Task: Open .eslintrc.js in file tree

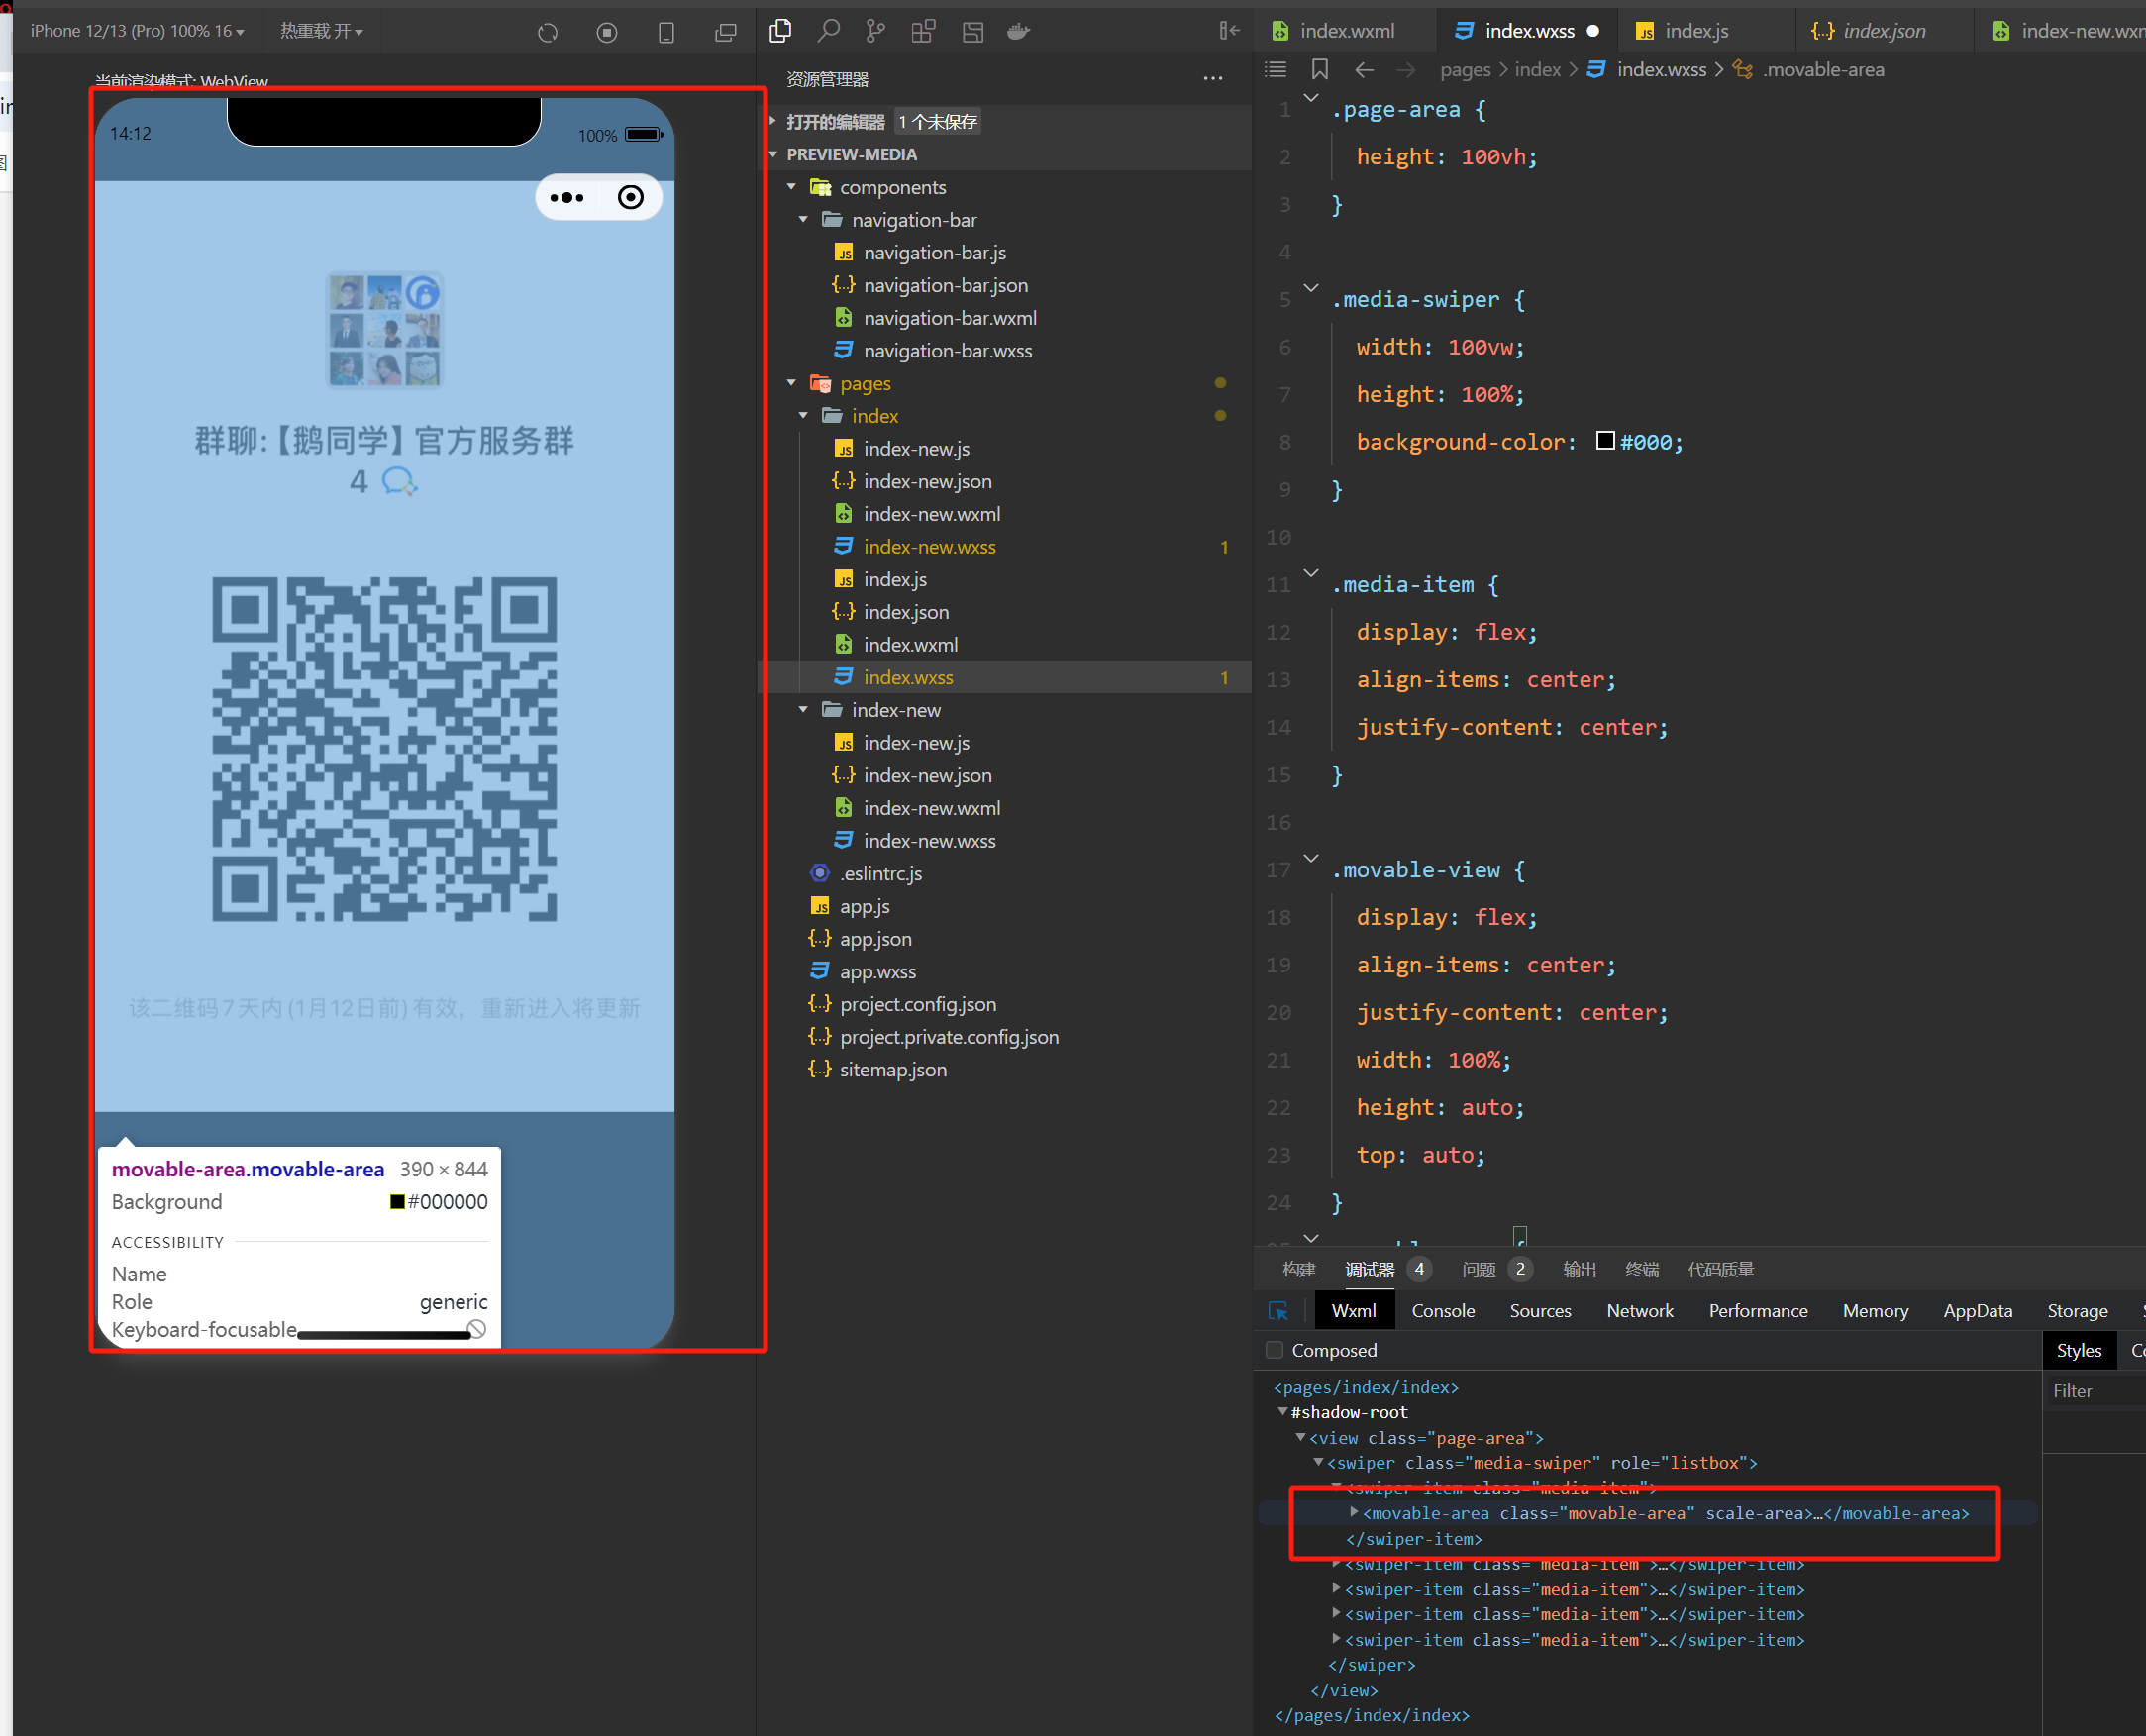Action: pos(880,873)
